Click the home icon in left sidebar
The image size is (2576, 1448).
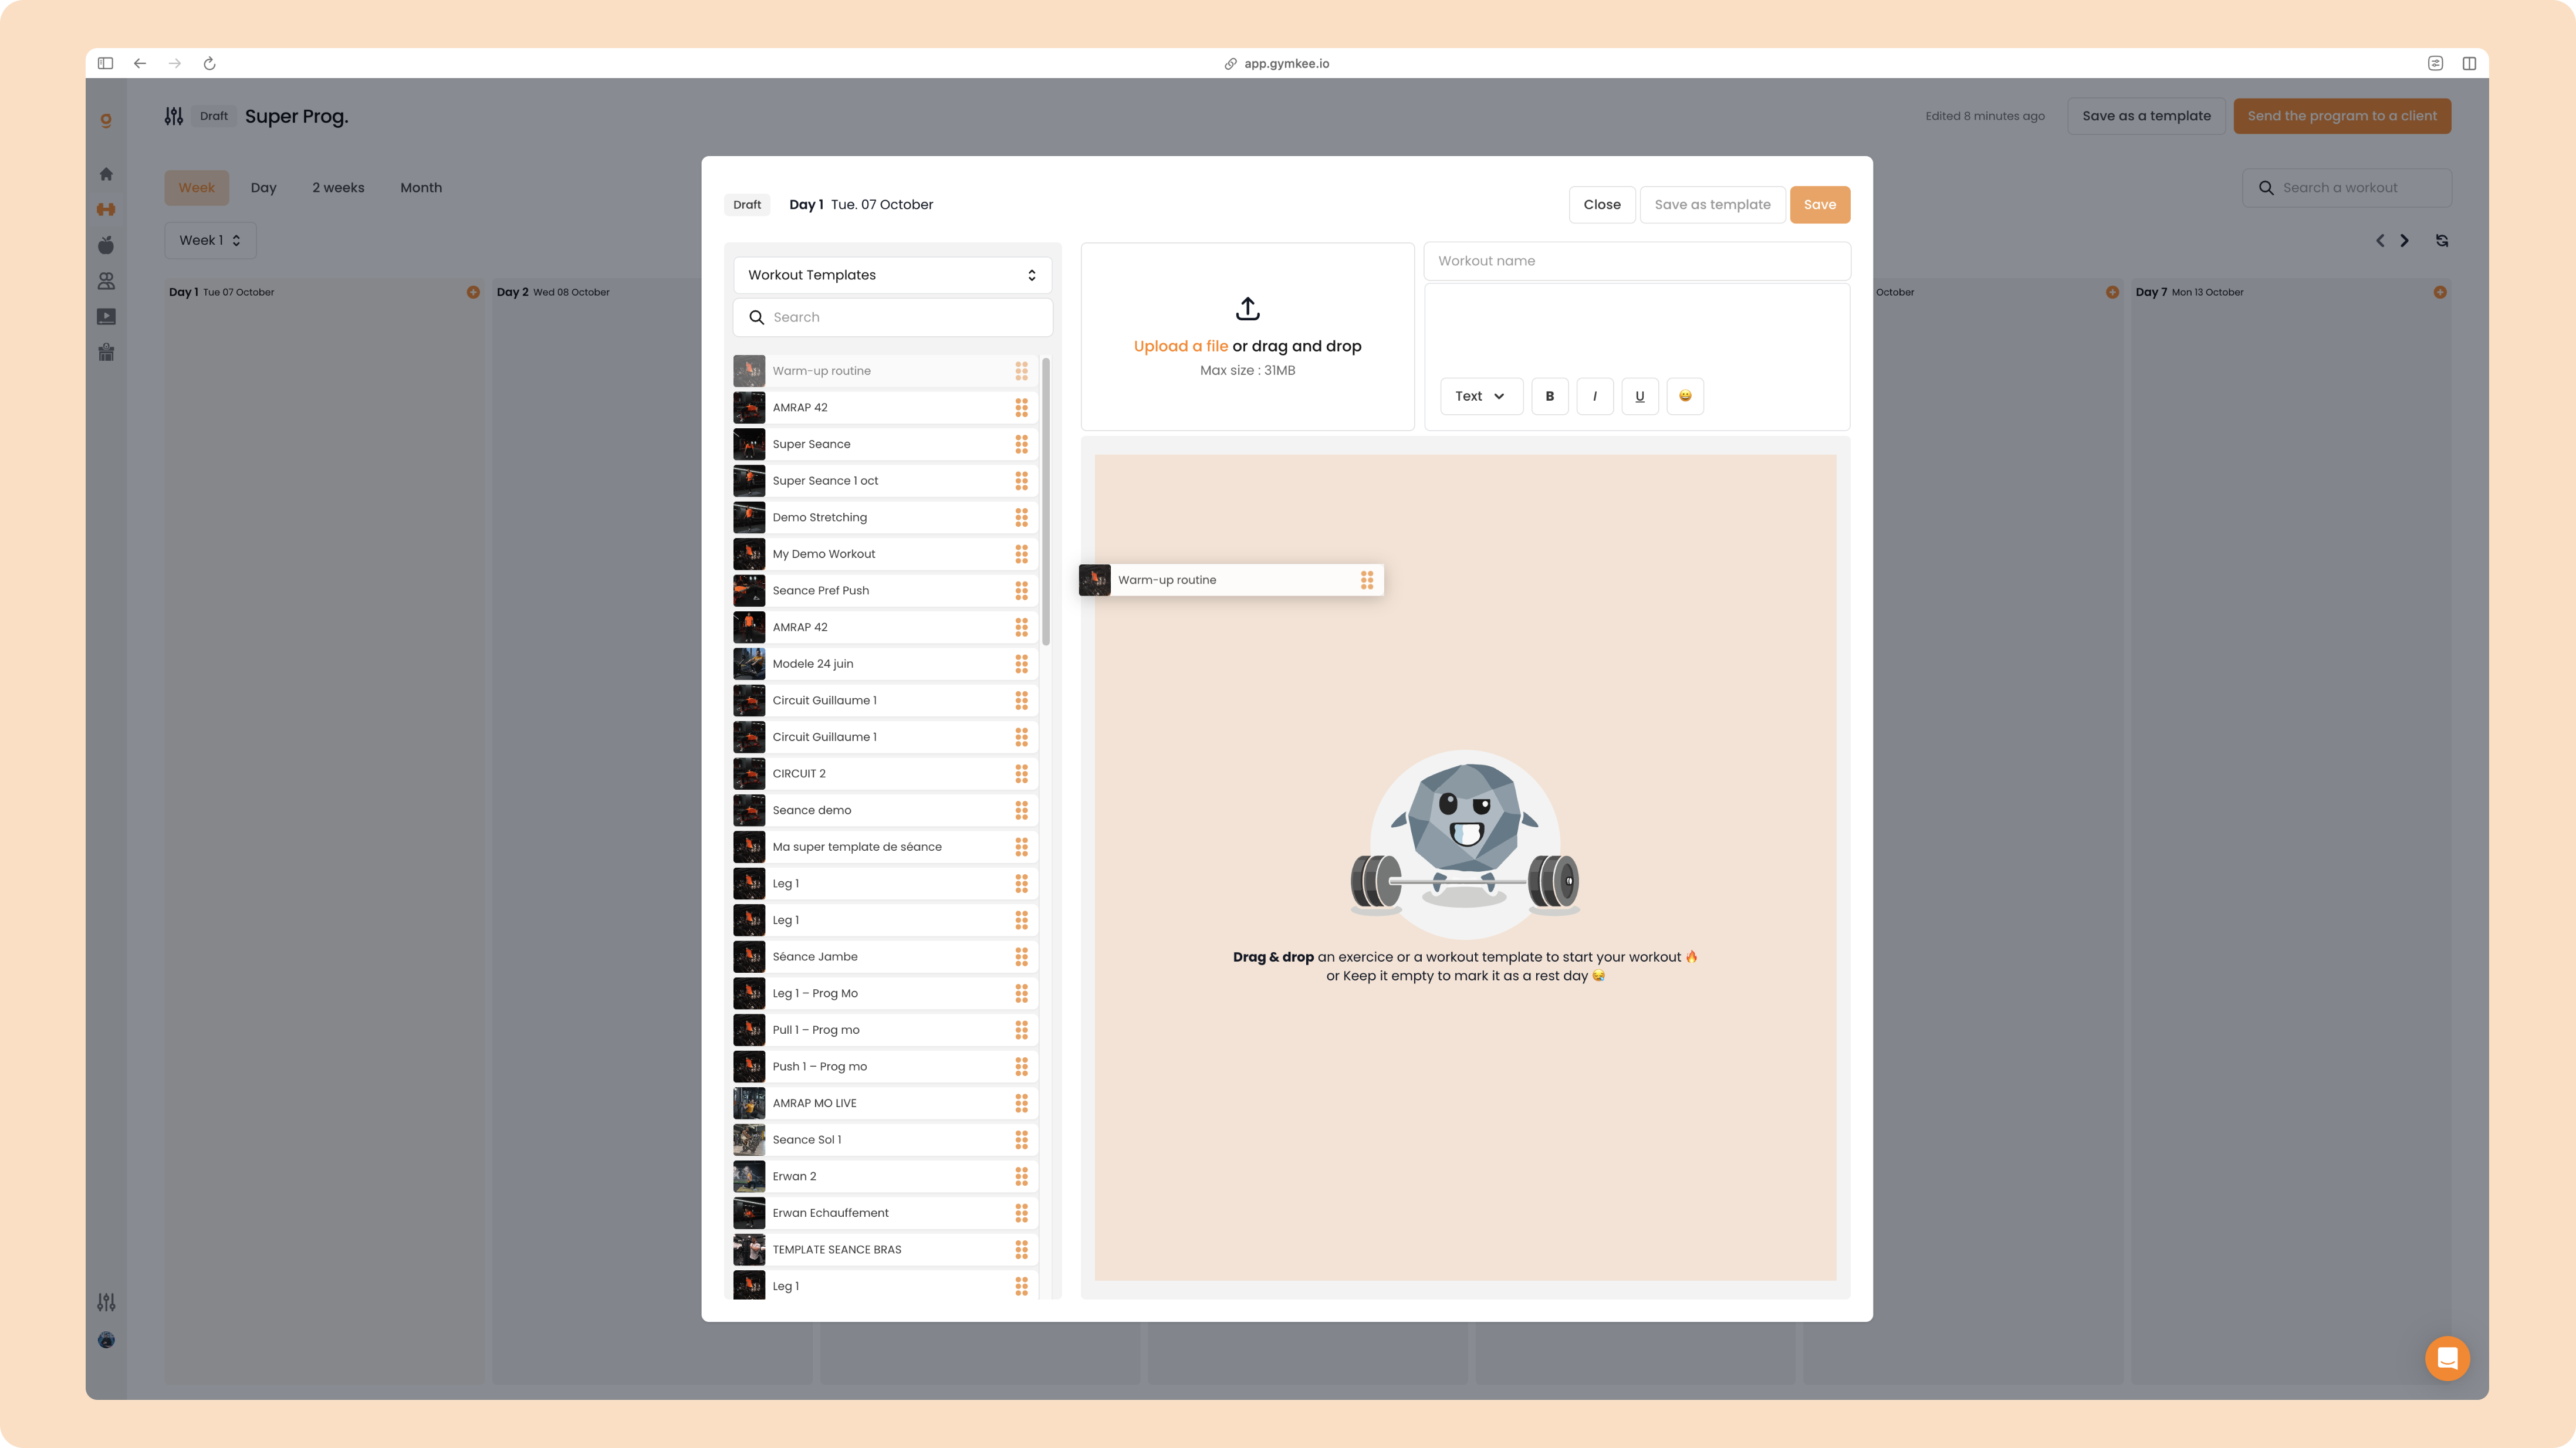(x=106, y=174)
